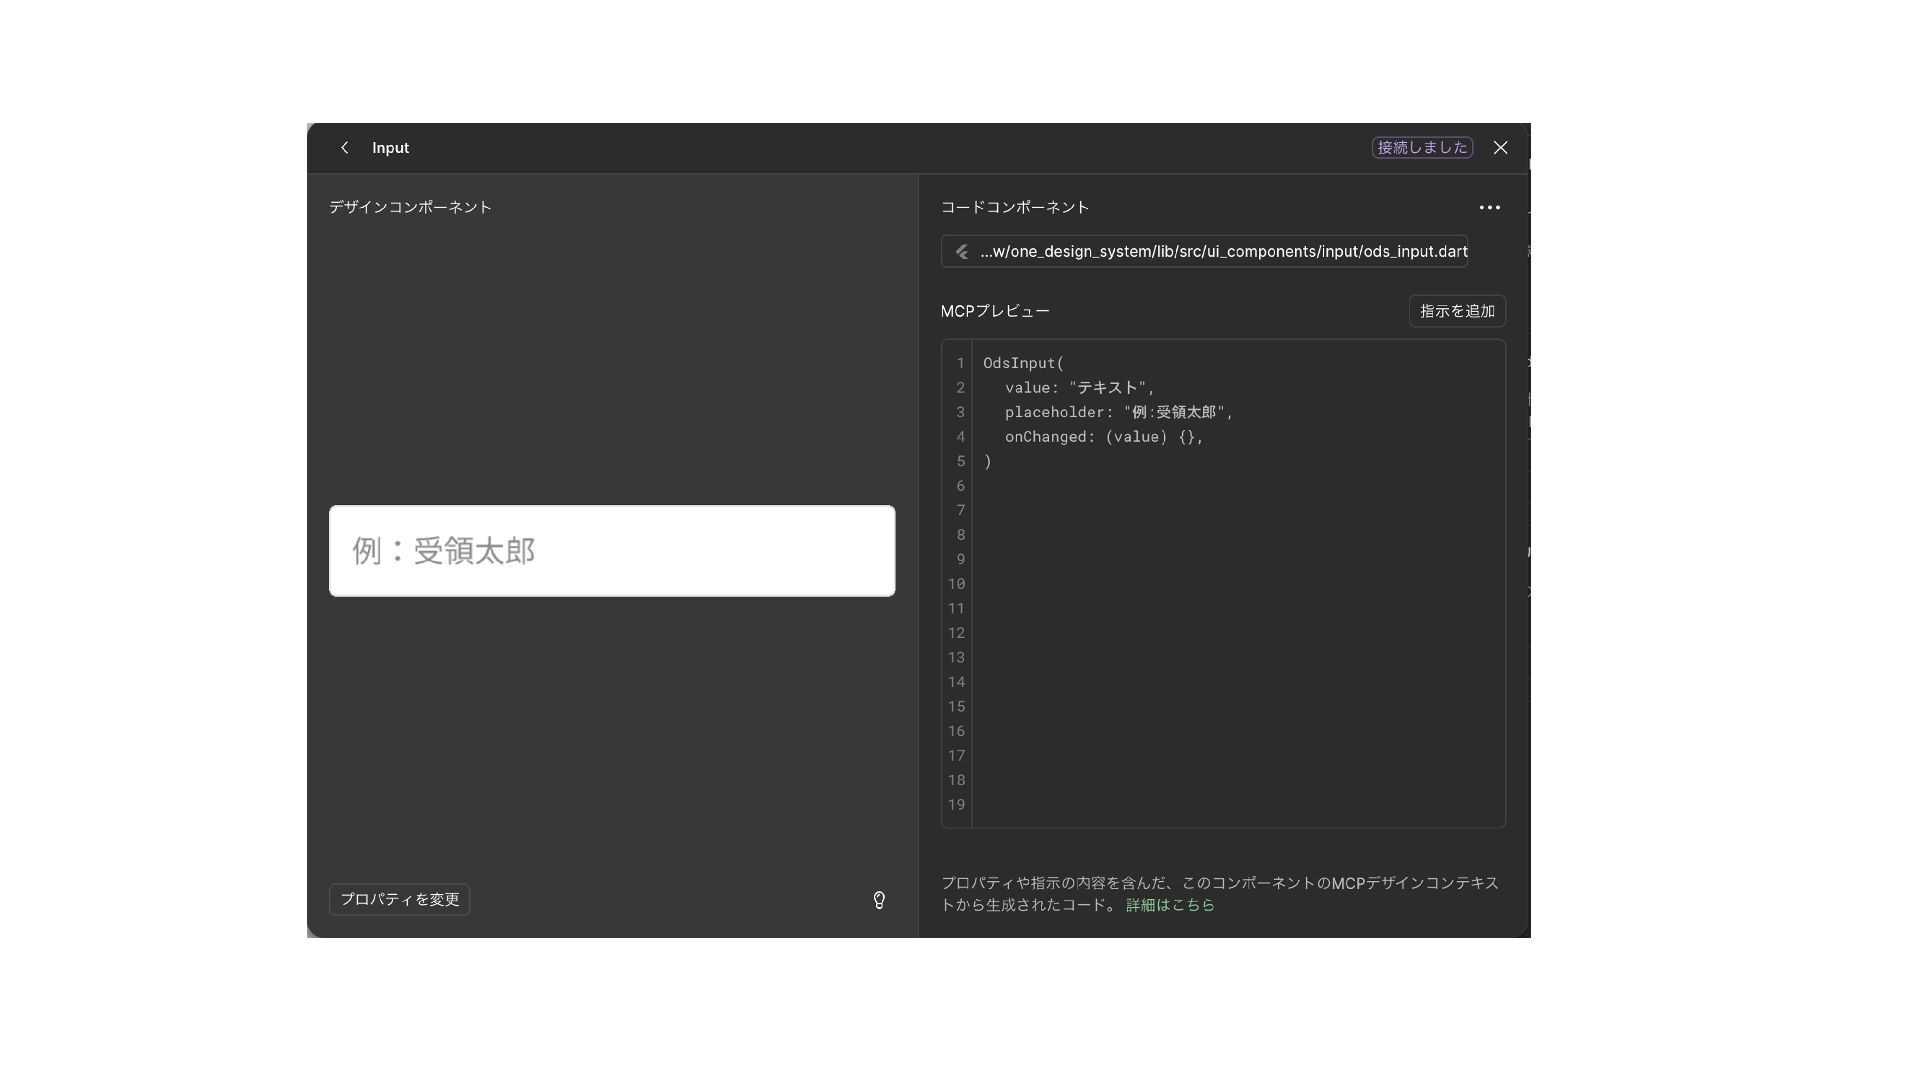Click the コードコンポーネント heading
The width and height of the screenshot is (1920, 1080).
point(1014,207)
